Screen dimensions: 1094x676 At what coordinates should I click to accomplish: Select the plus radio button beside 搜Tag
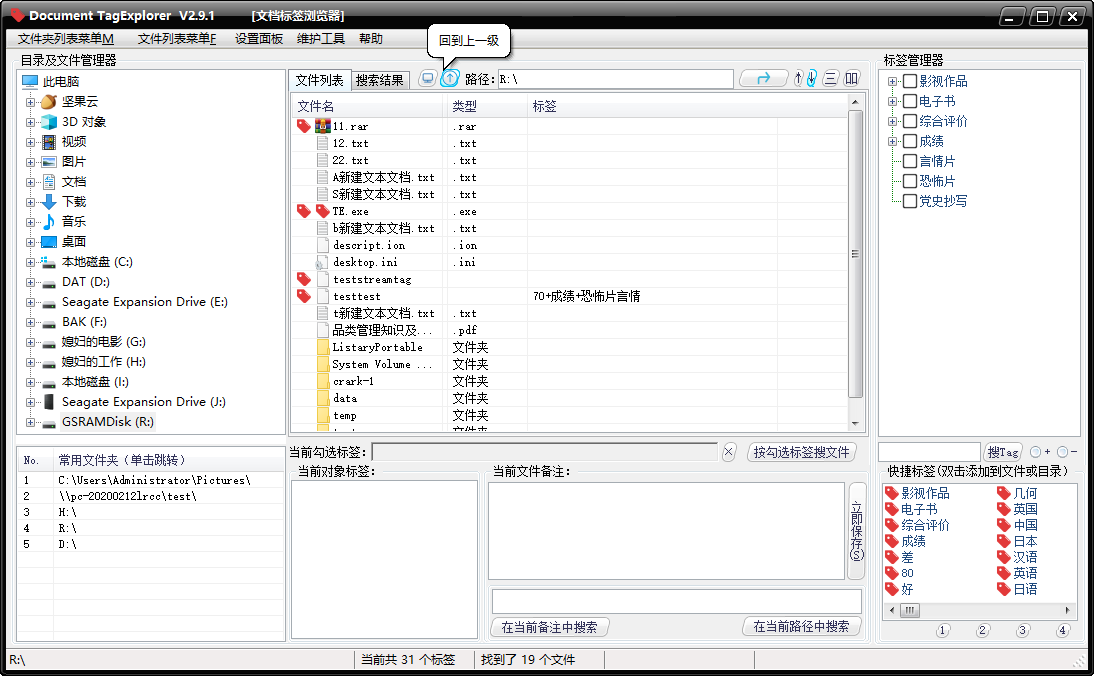(x=1035, y=452)
